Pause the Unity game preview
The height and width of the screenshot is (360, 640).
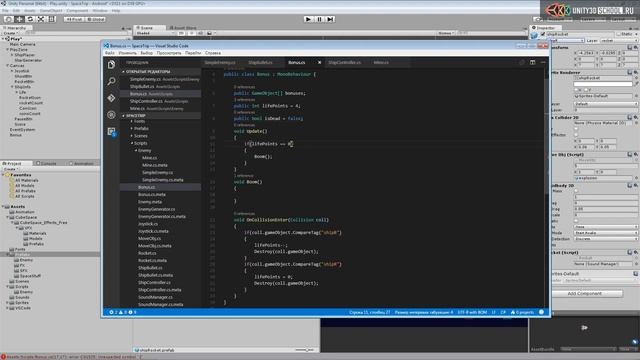tap(319, 19)
